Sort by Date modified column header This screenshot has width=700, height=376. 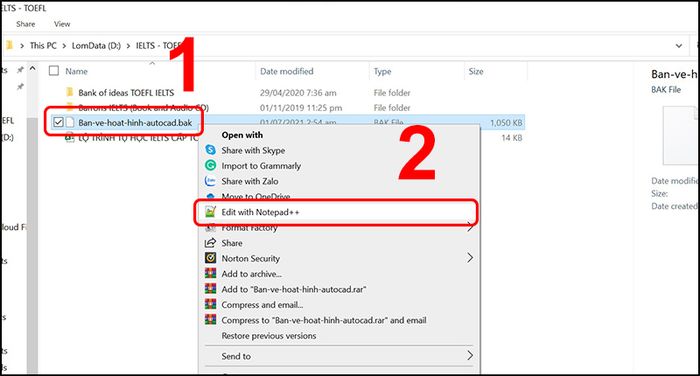(287, 71)
